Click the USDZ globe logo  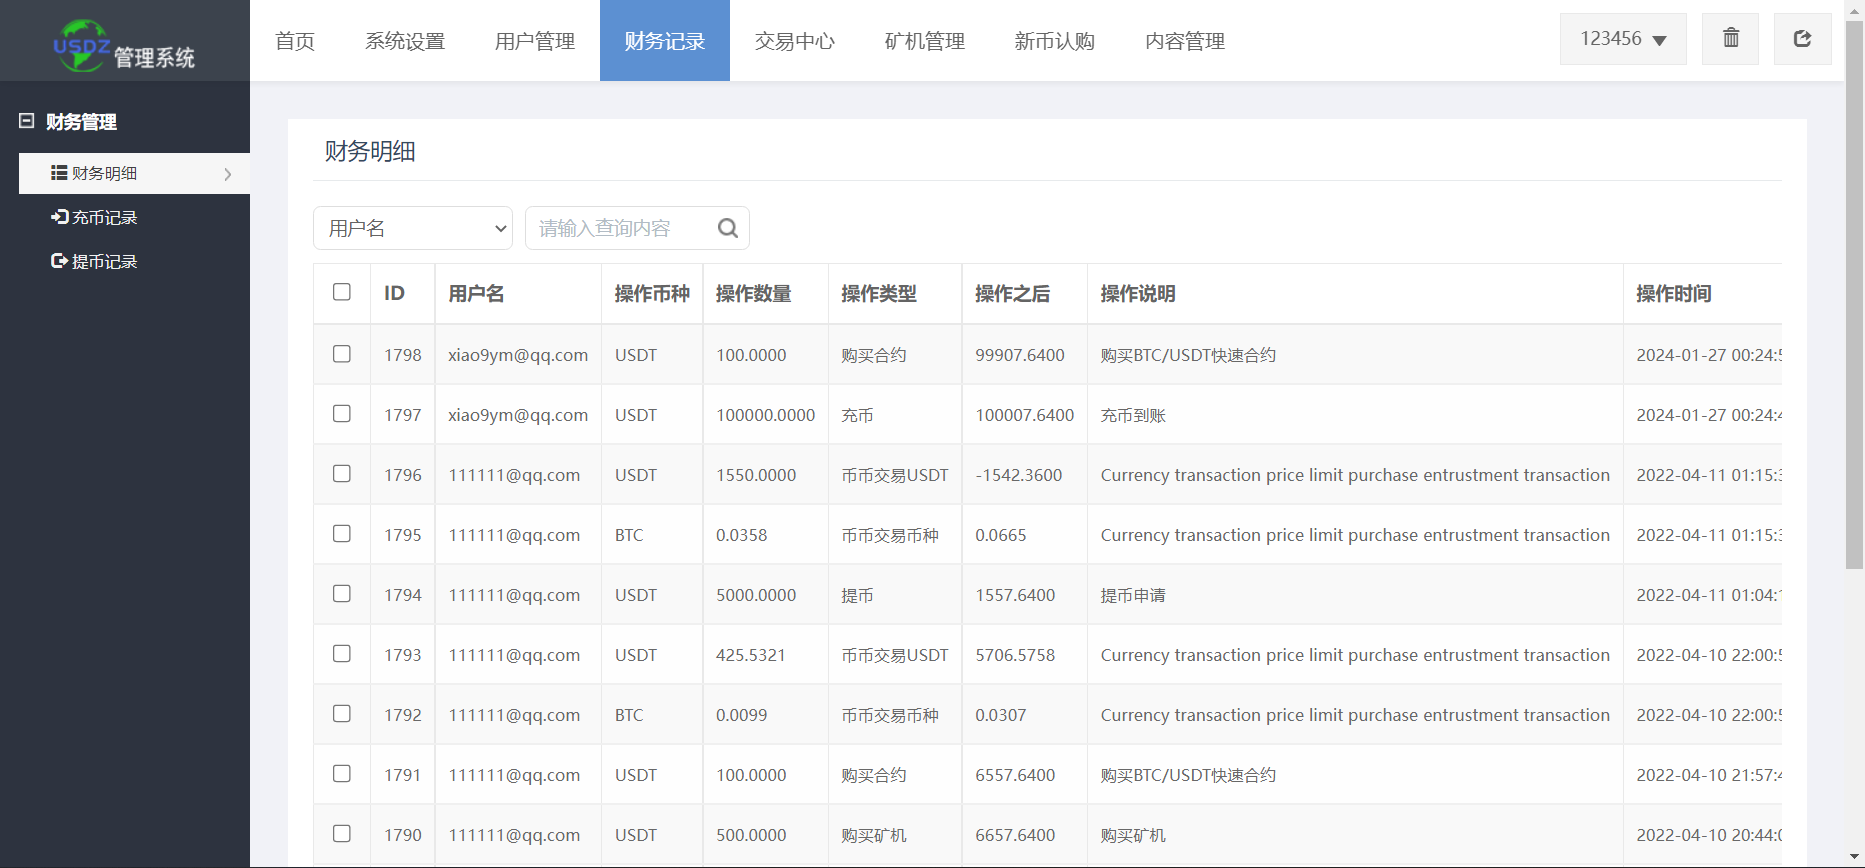[80, 45]
